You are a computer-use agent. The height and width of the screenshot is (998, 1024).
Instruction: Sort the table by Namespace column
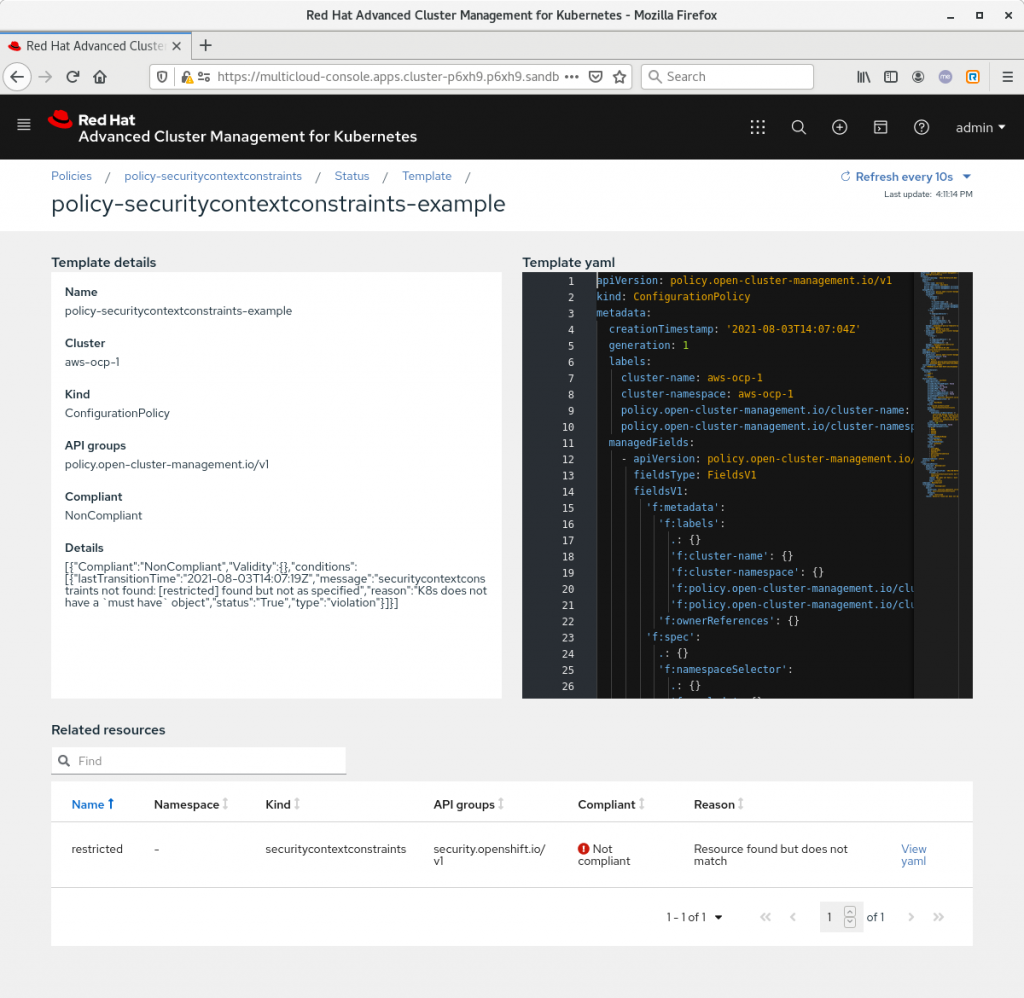[x=191, y=804]
